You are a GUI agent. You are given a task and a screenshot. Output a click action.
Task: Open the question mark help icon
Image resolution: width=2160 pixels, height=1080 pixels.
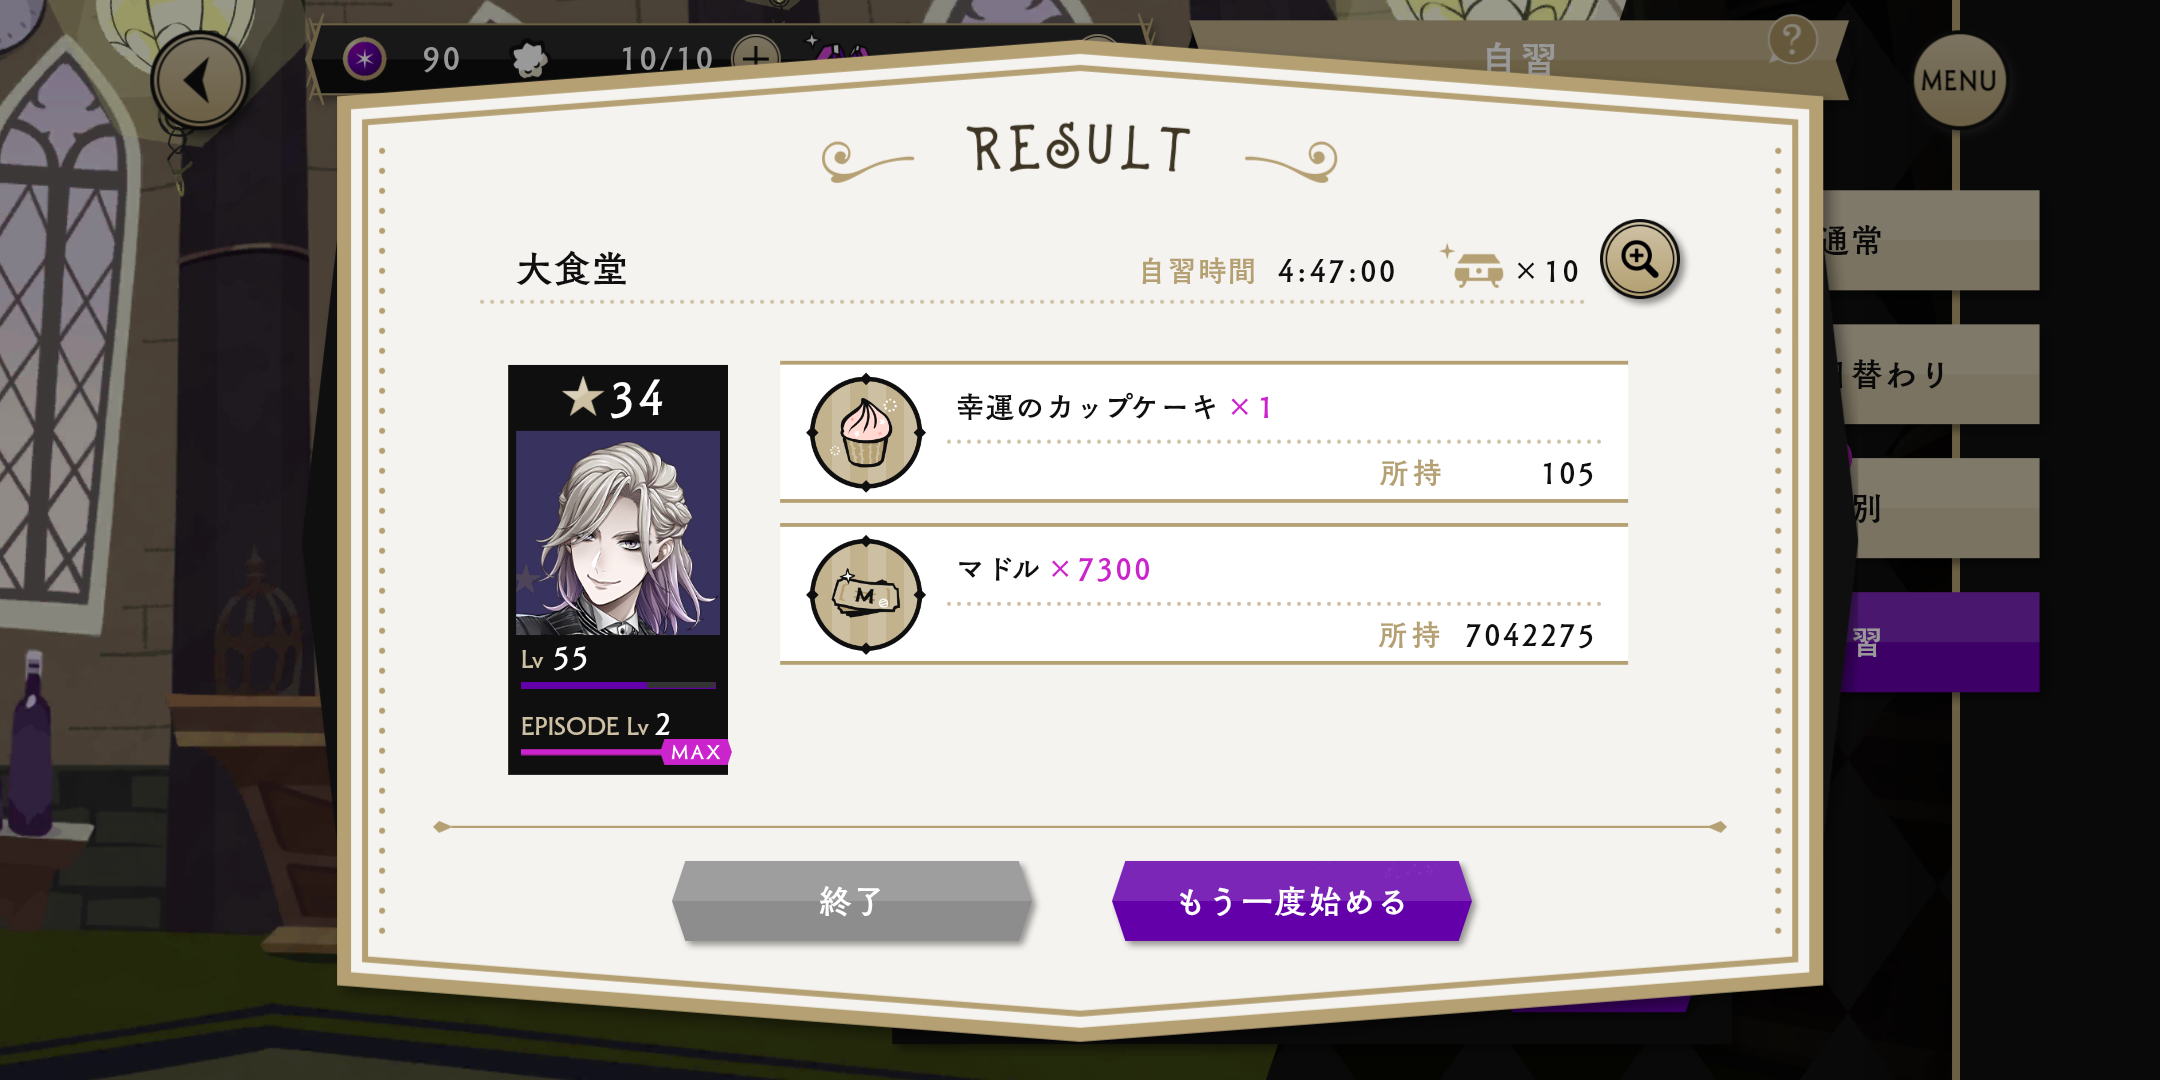[1792, 41]
